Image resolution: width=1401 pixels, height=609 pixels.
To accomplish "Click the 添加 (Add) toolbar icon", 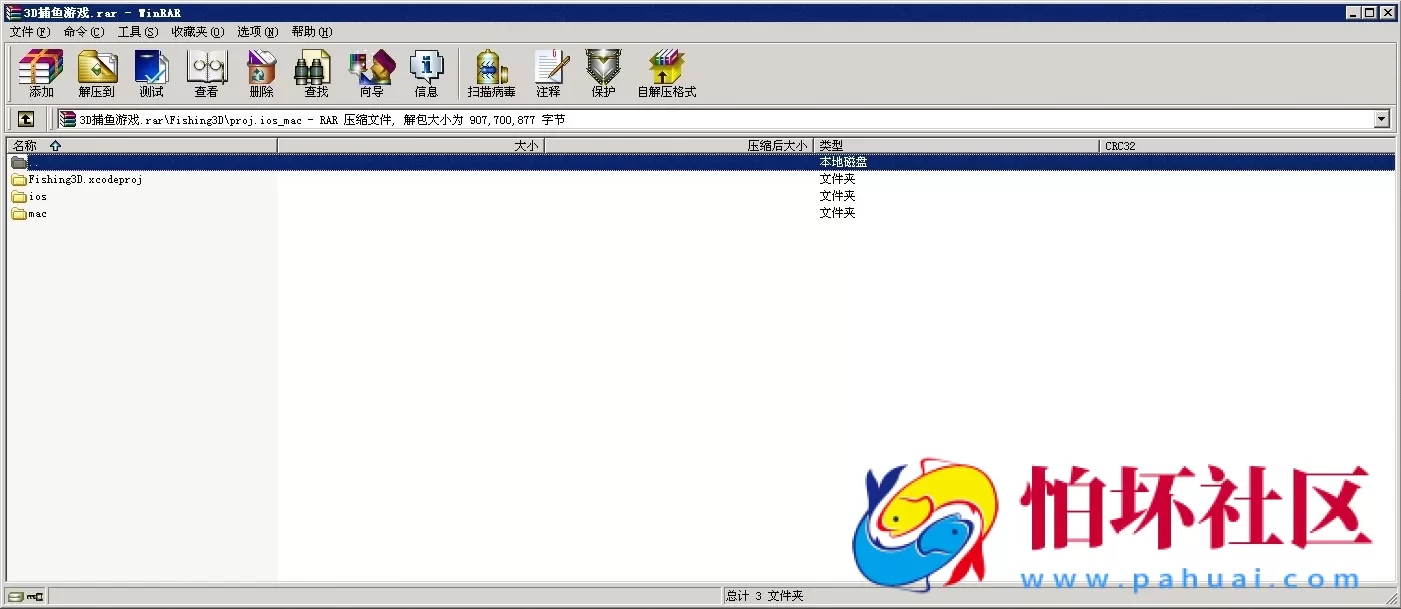I will click(40, 73).
